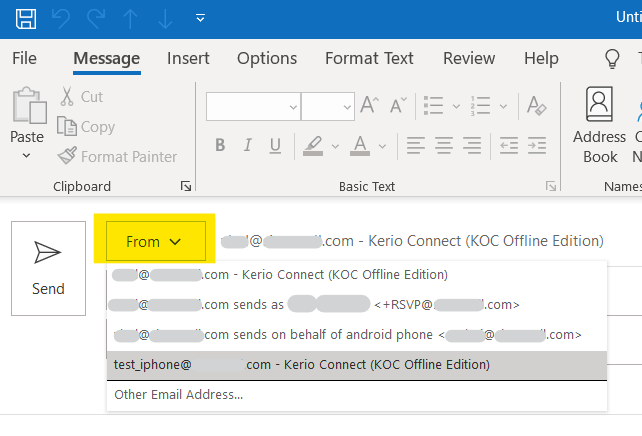The width and height of the screenshot is (642, 436).
Task: Toggle Italic formatting
Action: pos(247,145)
